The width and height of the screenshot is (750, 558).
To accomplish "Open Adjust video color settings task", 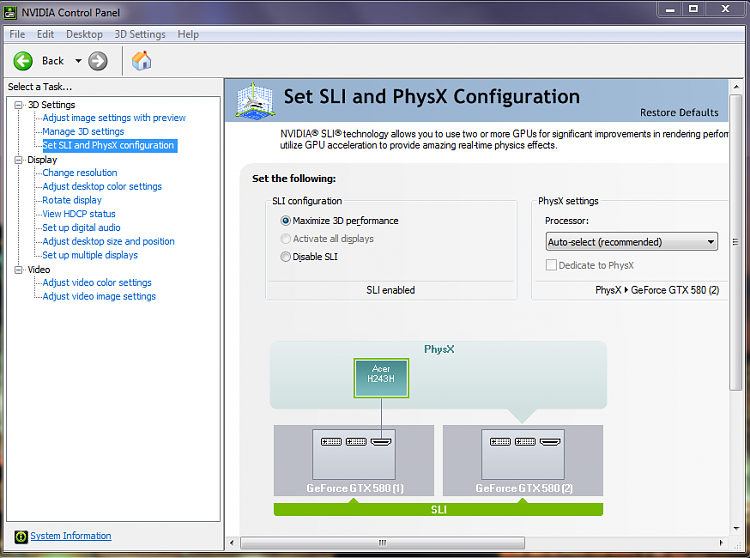I will (97, 283).
